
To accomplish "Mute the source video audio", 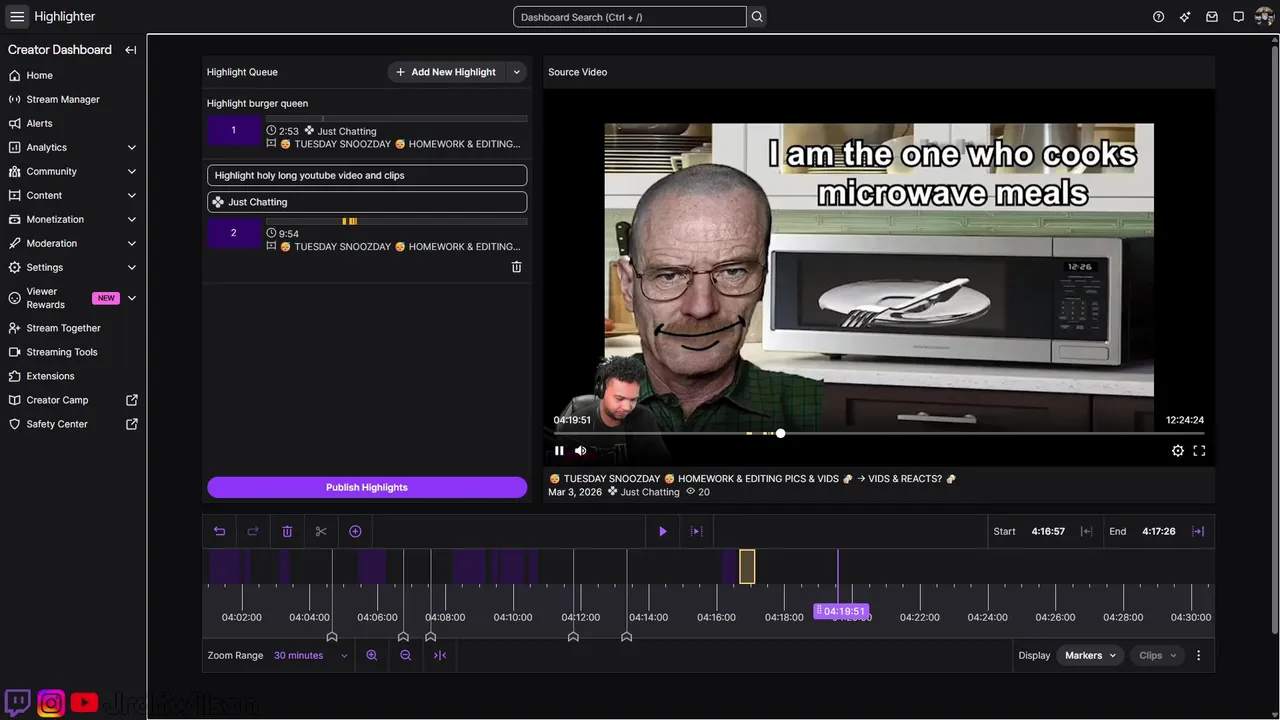I will coord(581,451).
